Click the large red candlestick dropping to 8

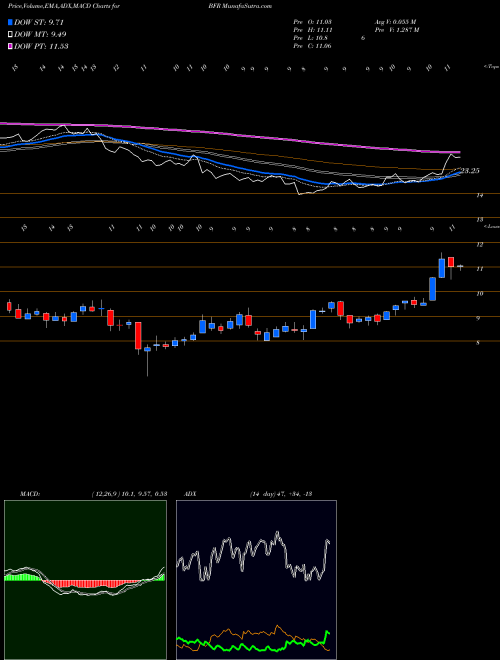(x=138, y=335)
